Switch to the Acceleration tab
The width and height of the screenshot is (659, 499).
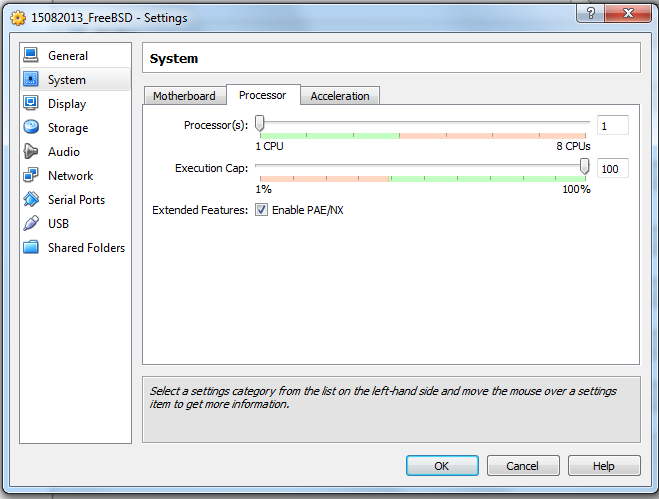pos(339,96)
